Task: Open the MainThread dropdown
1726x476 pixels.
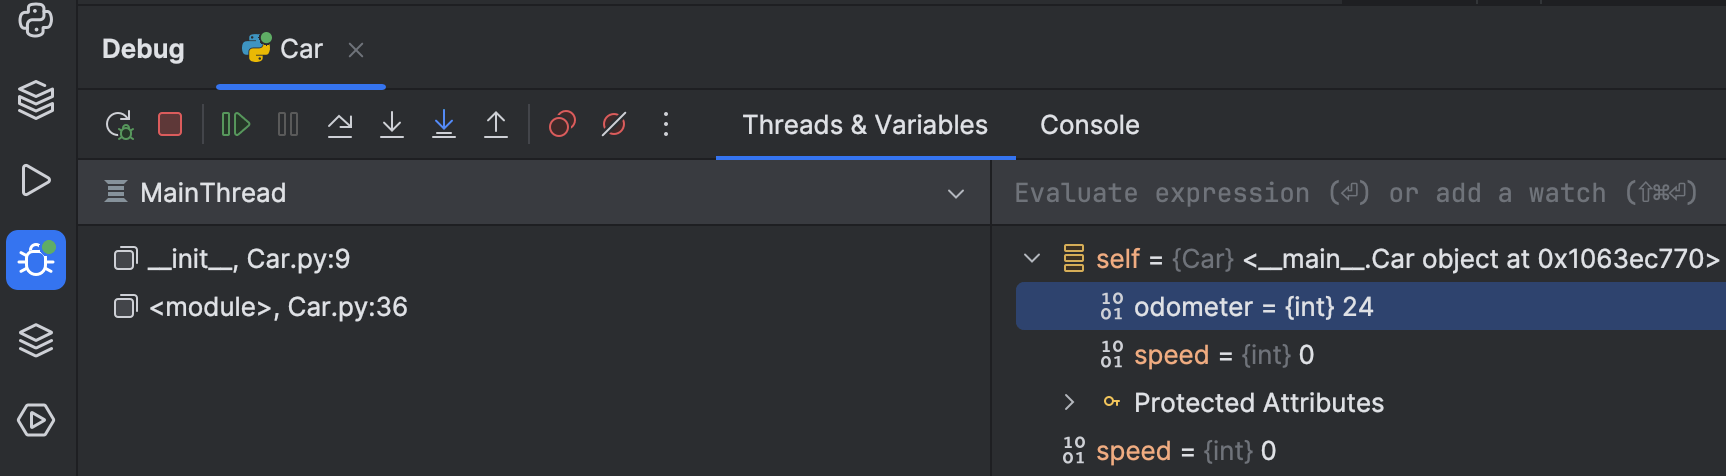Action: tap(955, 193)
